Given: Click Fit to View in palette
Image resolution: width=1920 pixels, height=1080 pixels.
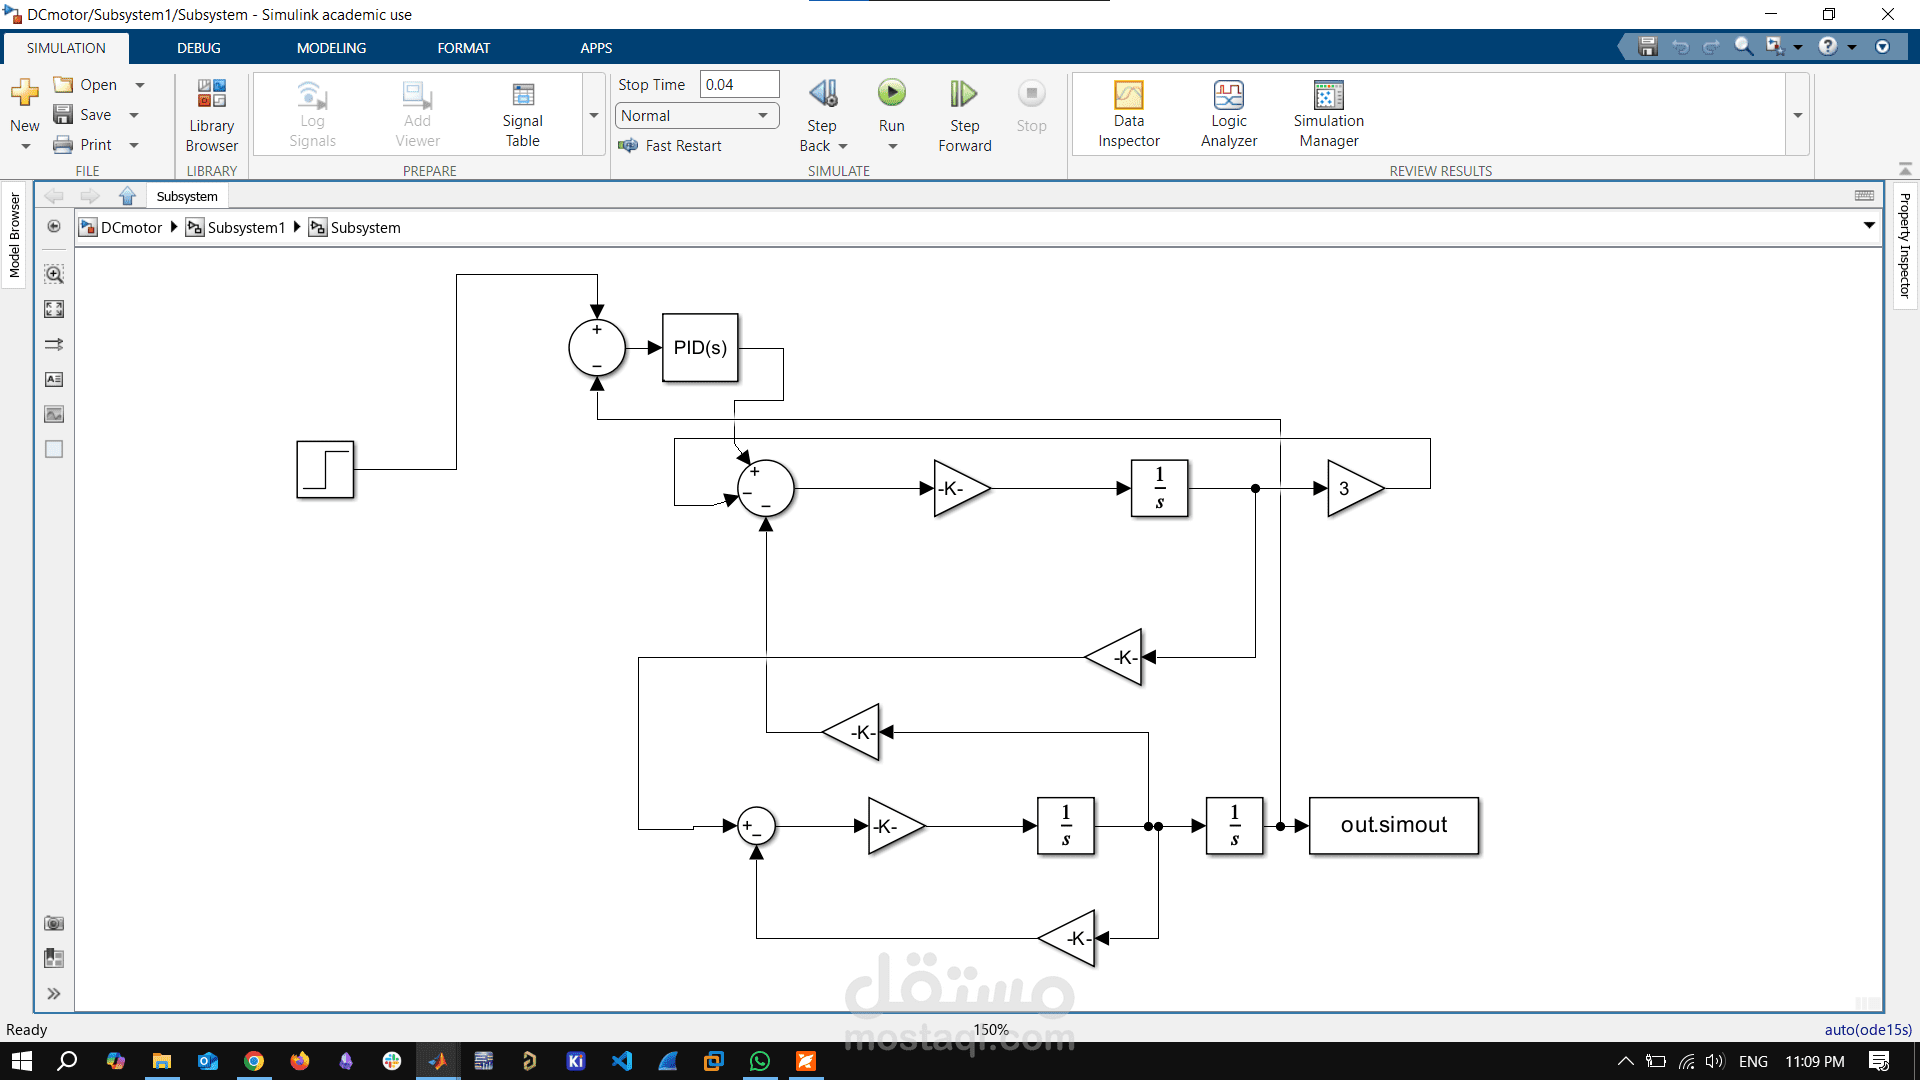Looking at the screenshot, I should 54,309.
